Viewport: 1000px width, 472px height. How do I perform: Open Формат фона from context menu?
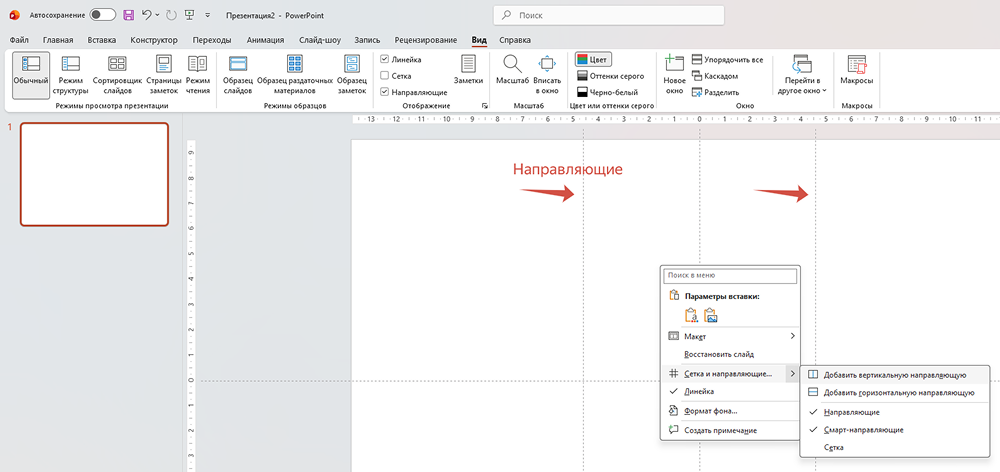point(730,411)
